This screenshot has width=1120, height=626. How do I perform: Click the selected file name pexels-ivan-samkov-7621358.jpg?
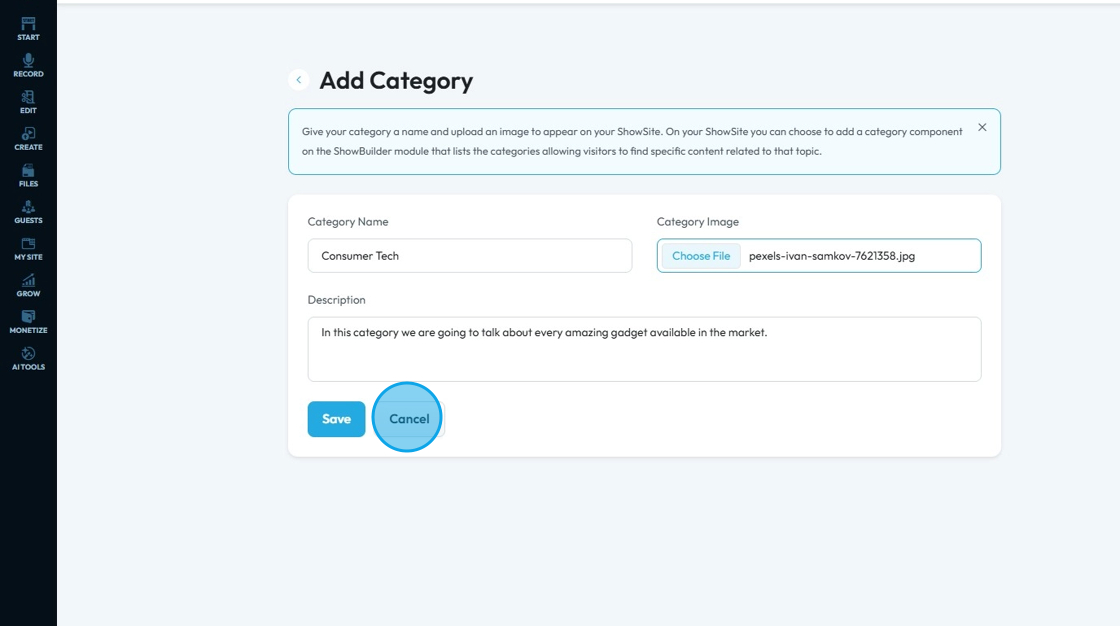[831, 256]
